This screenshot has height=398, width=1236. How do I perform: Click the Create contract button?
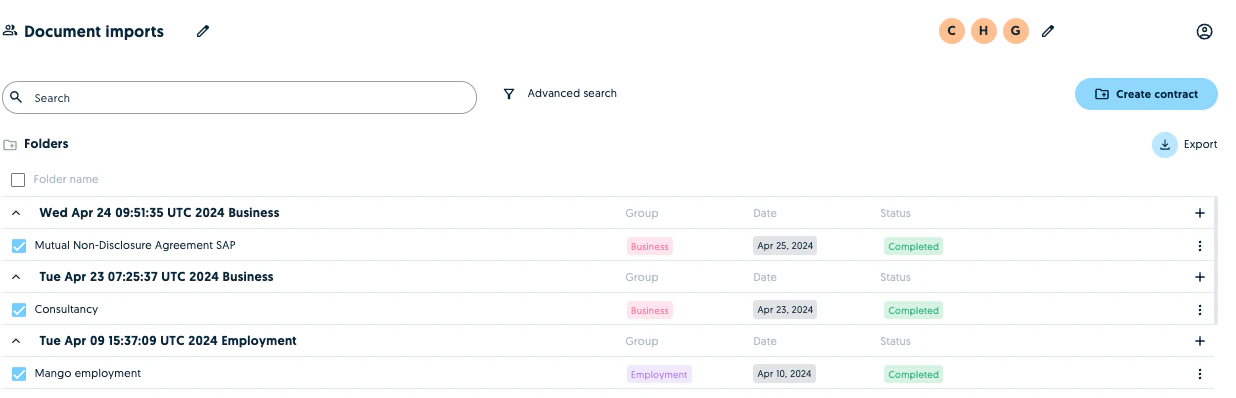pos(1146,94)
